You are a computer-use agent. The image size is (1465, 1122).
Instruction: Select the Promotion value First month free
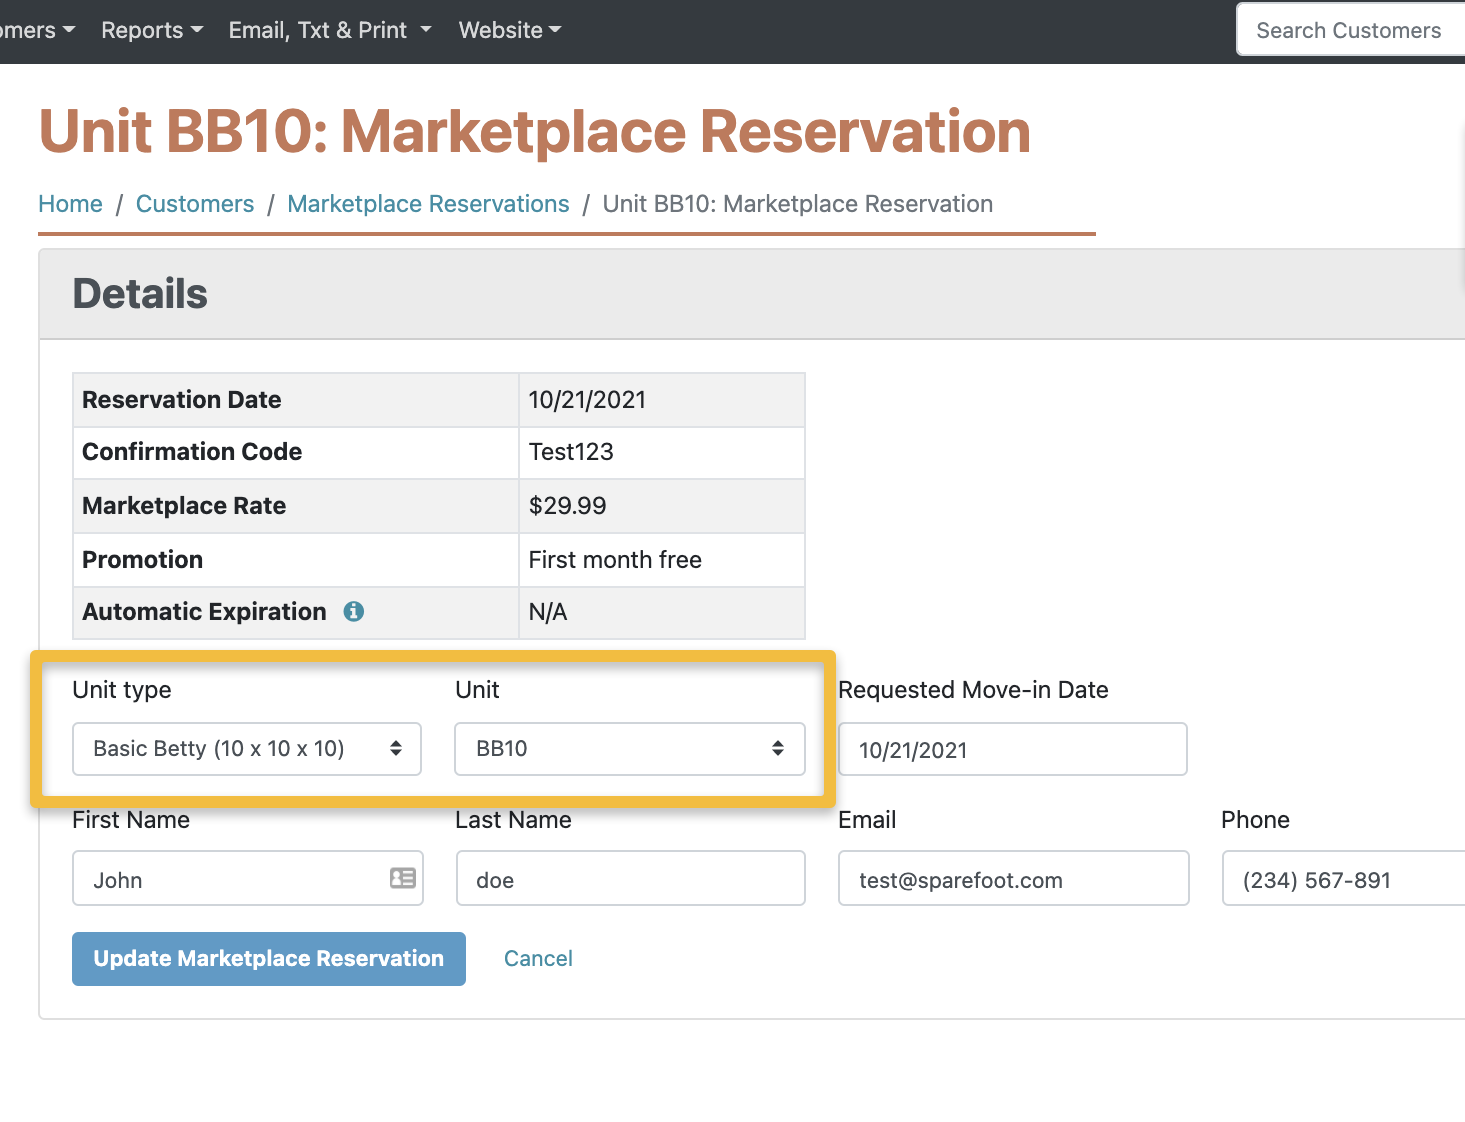615,560
